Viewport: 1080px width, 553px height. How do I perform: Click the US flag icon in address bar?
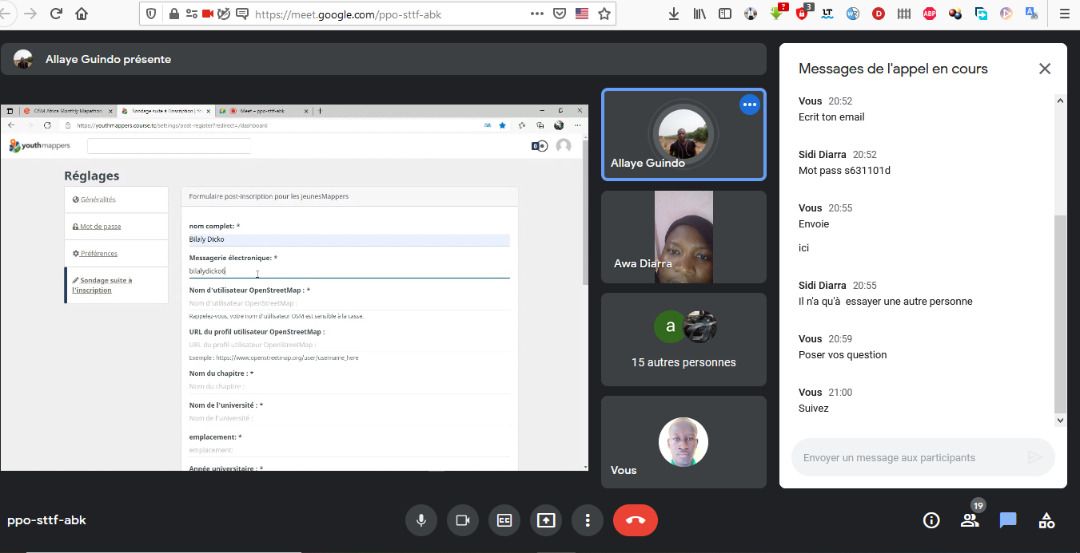point(582,14)
